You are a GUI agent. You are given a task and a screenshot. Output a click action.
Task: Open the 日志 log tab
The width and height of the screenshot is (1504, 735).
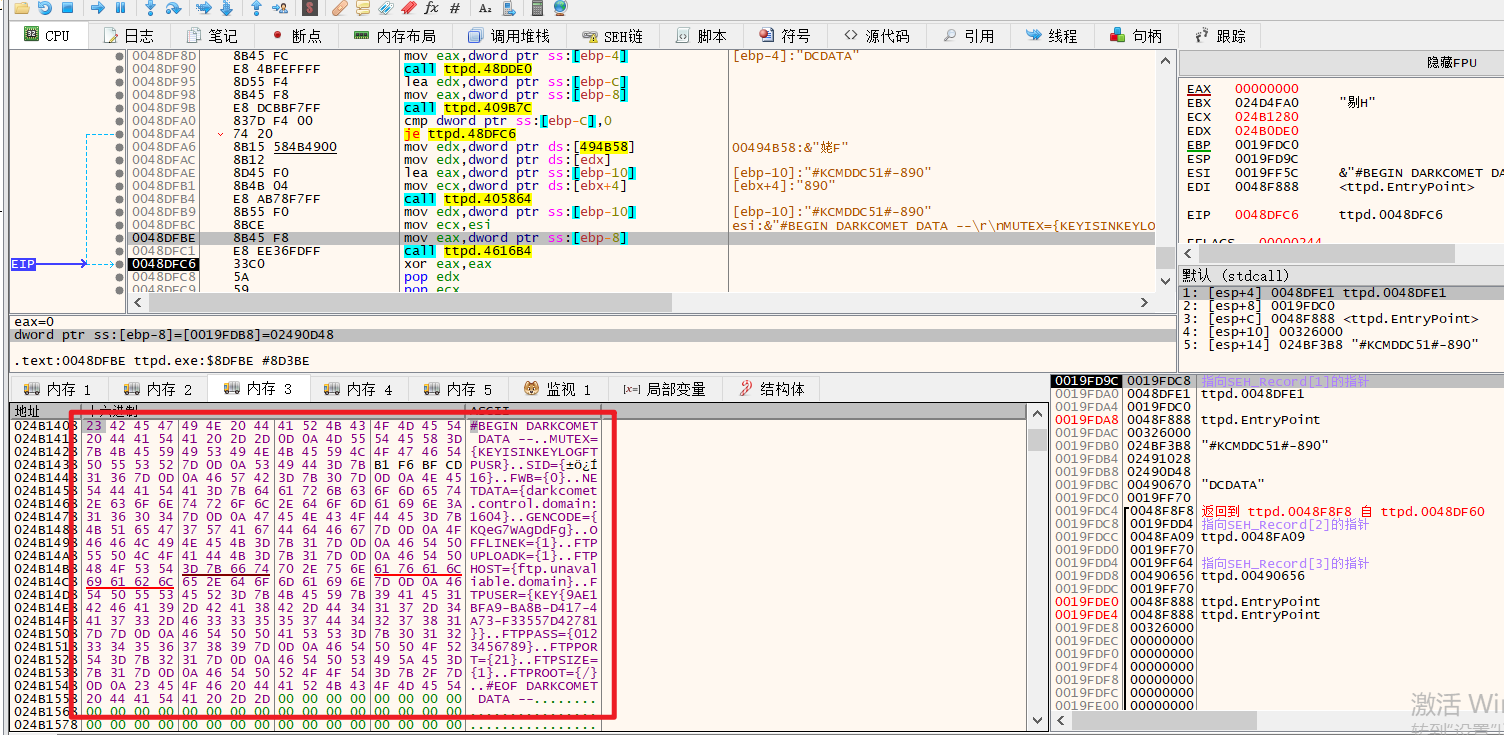(128, 36)
